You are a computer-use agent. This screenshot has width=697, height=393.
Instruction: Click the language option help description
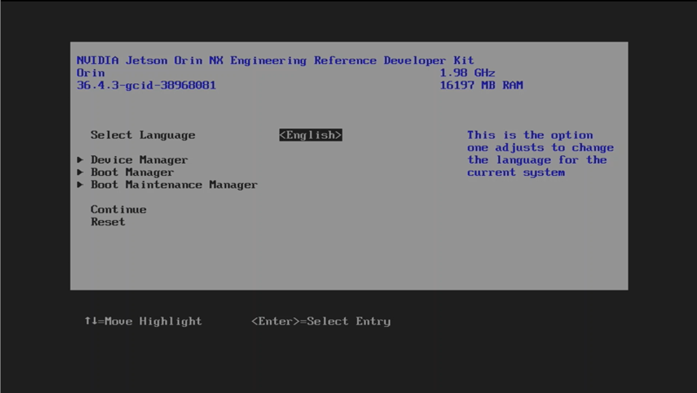tap(540, 154)
